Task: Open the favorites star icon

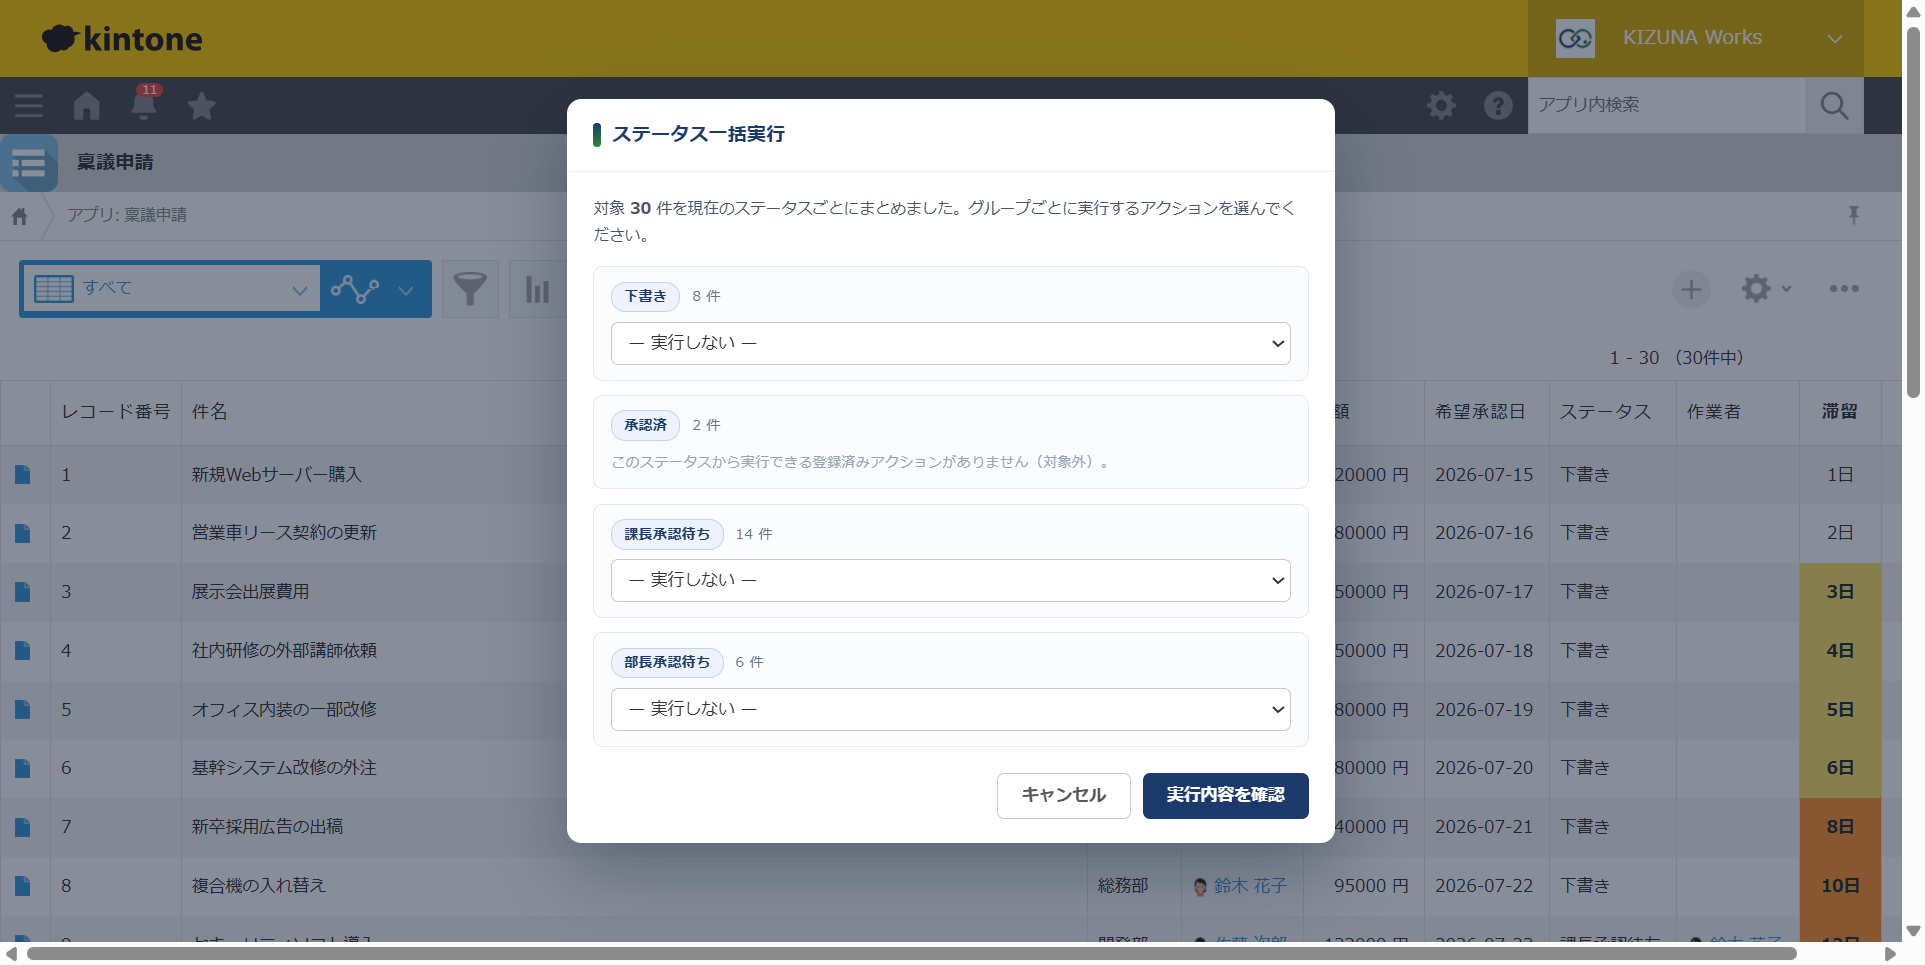Action: [202, 106]
